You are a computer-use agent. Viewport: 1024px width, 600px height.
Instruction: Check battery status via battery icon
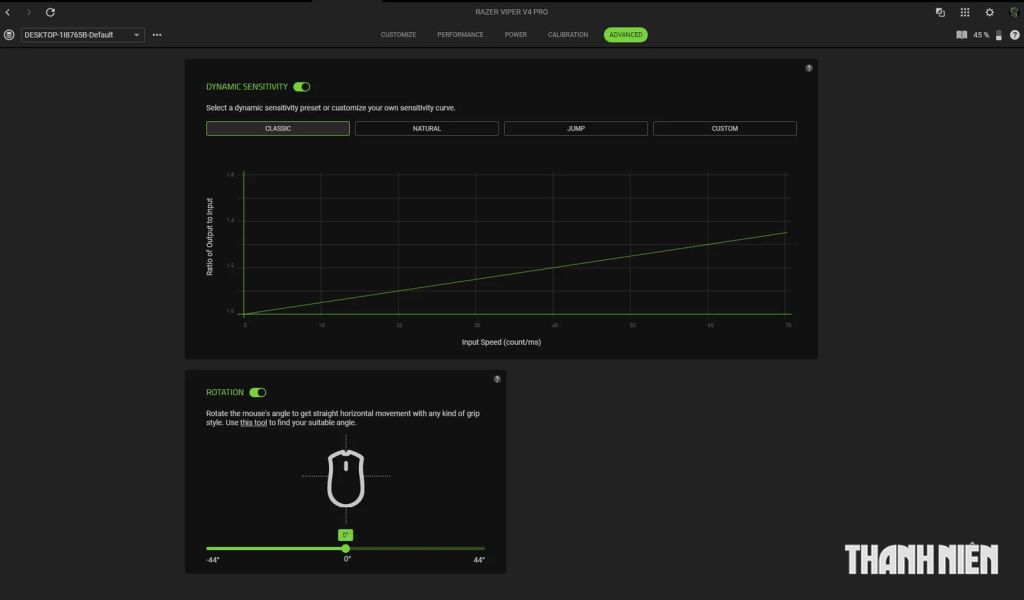997,34
